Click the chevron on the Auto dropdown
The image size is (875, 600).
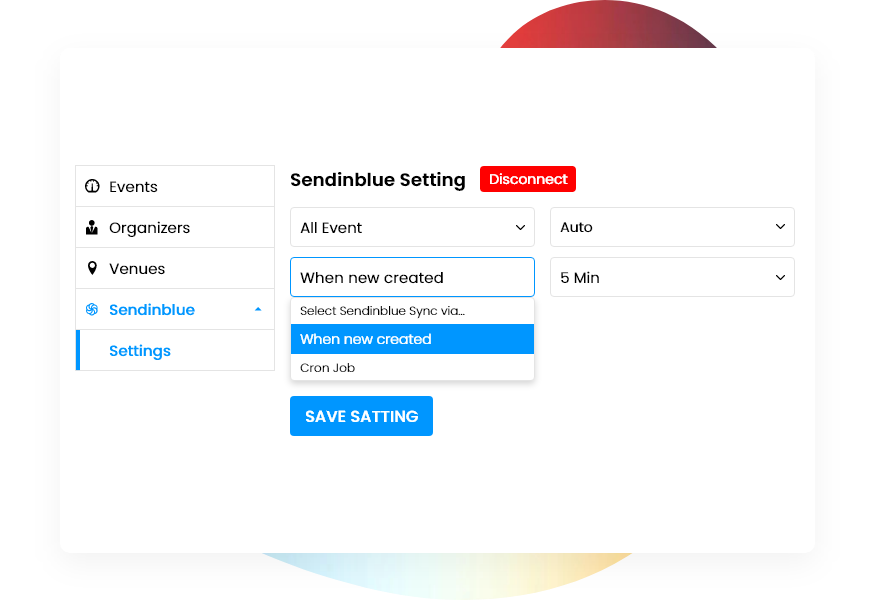tap(781, 227)
